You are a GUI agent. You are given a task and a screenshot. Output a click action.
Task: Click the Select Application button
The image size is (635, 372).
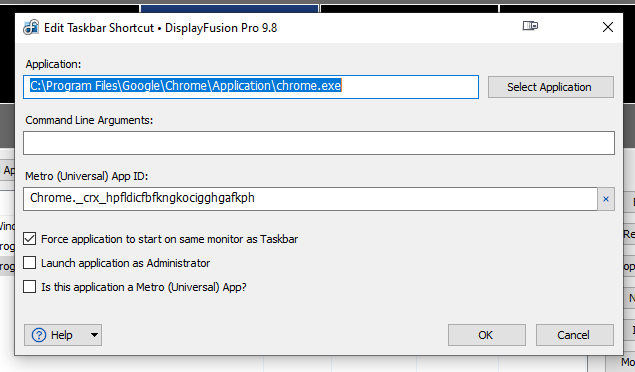pos(550,87)
